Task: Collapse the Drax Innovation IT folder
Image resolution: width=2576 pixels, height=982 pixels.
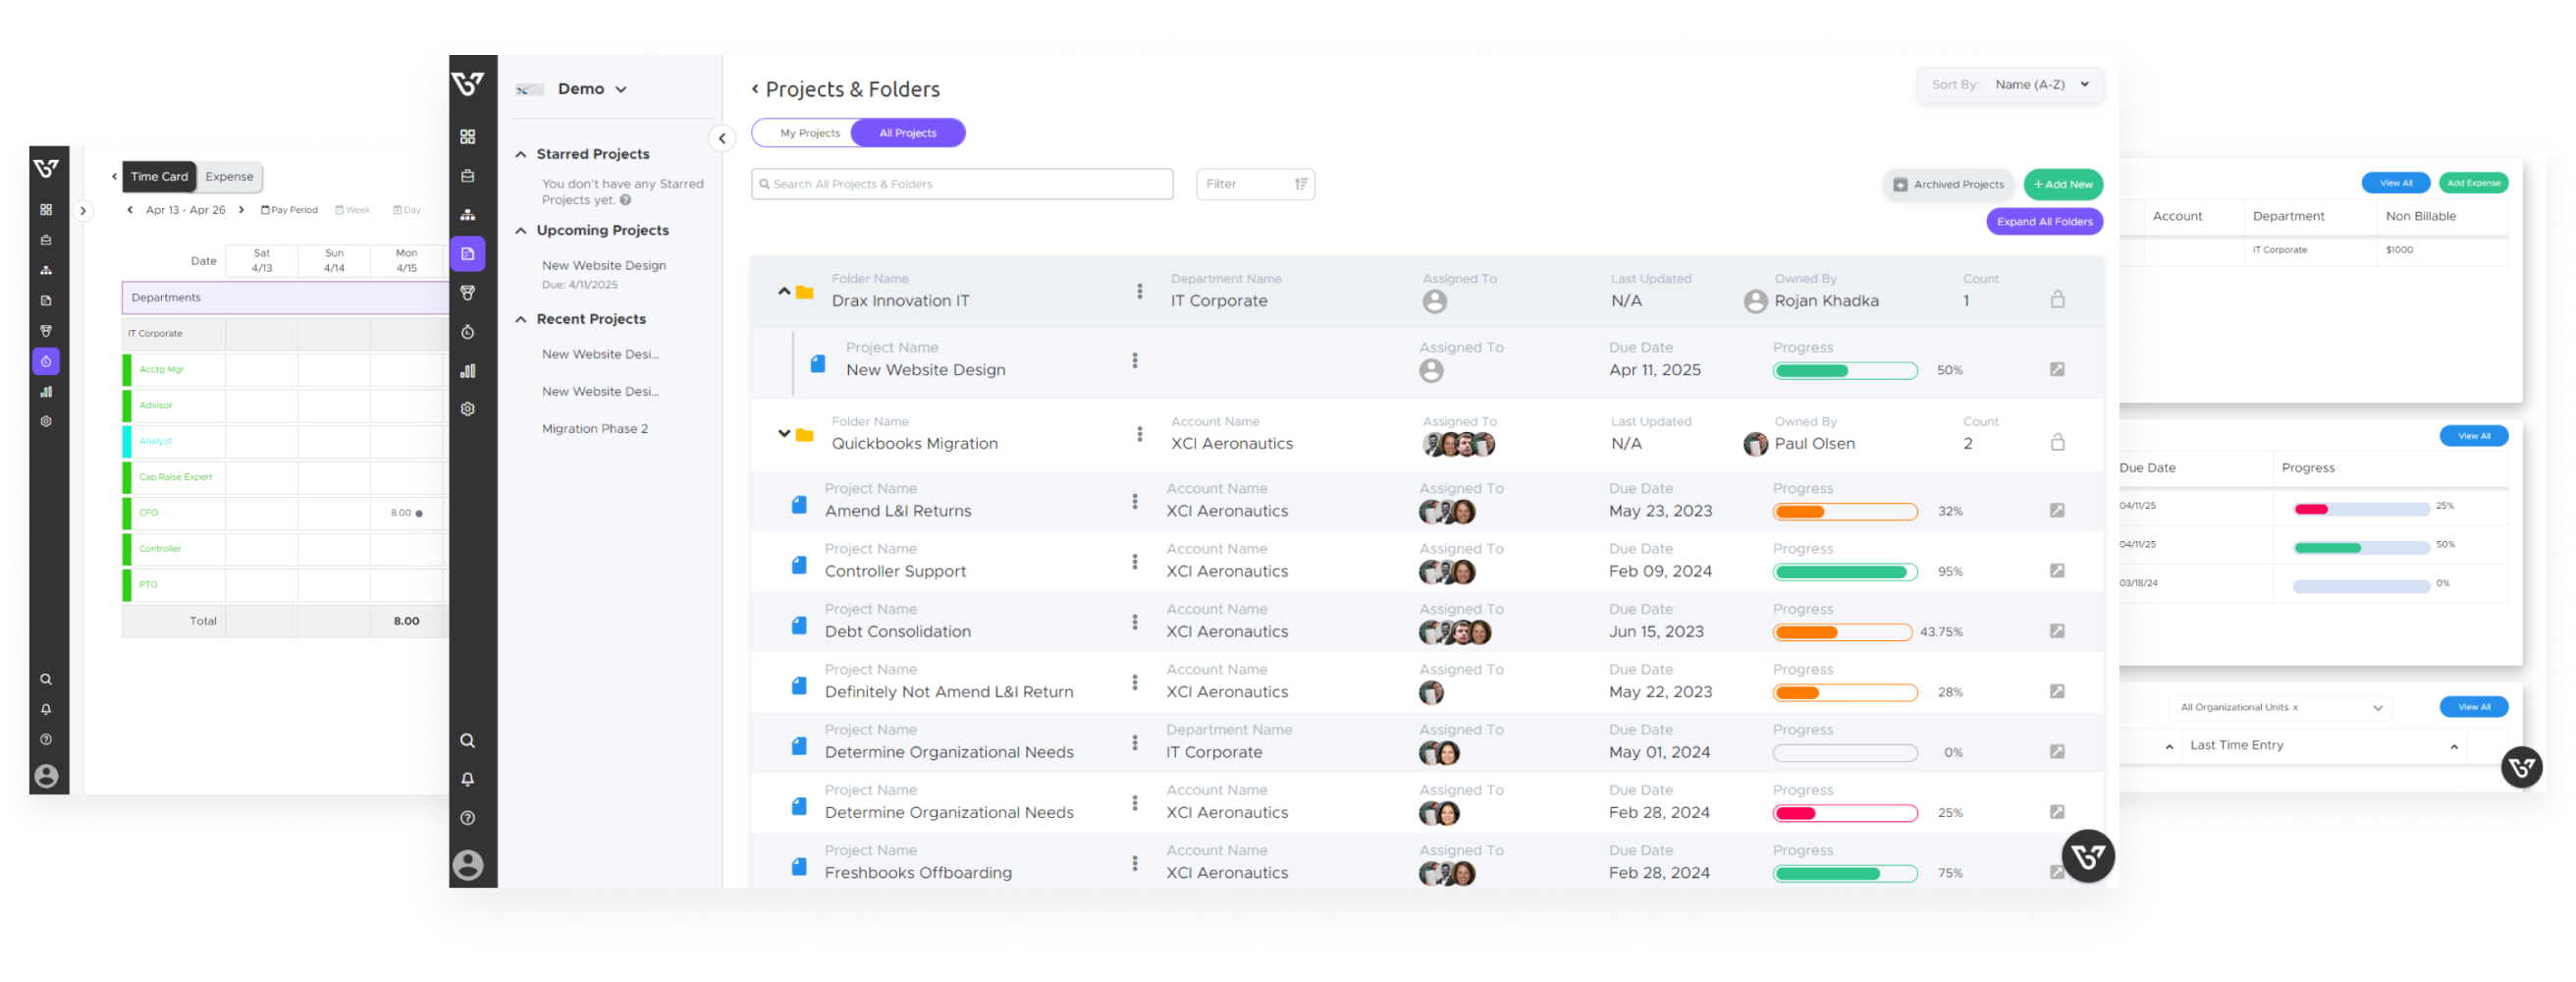Action: [x=784, y=291]
